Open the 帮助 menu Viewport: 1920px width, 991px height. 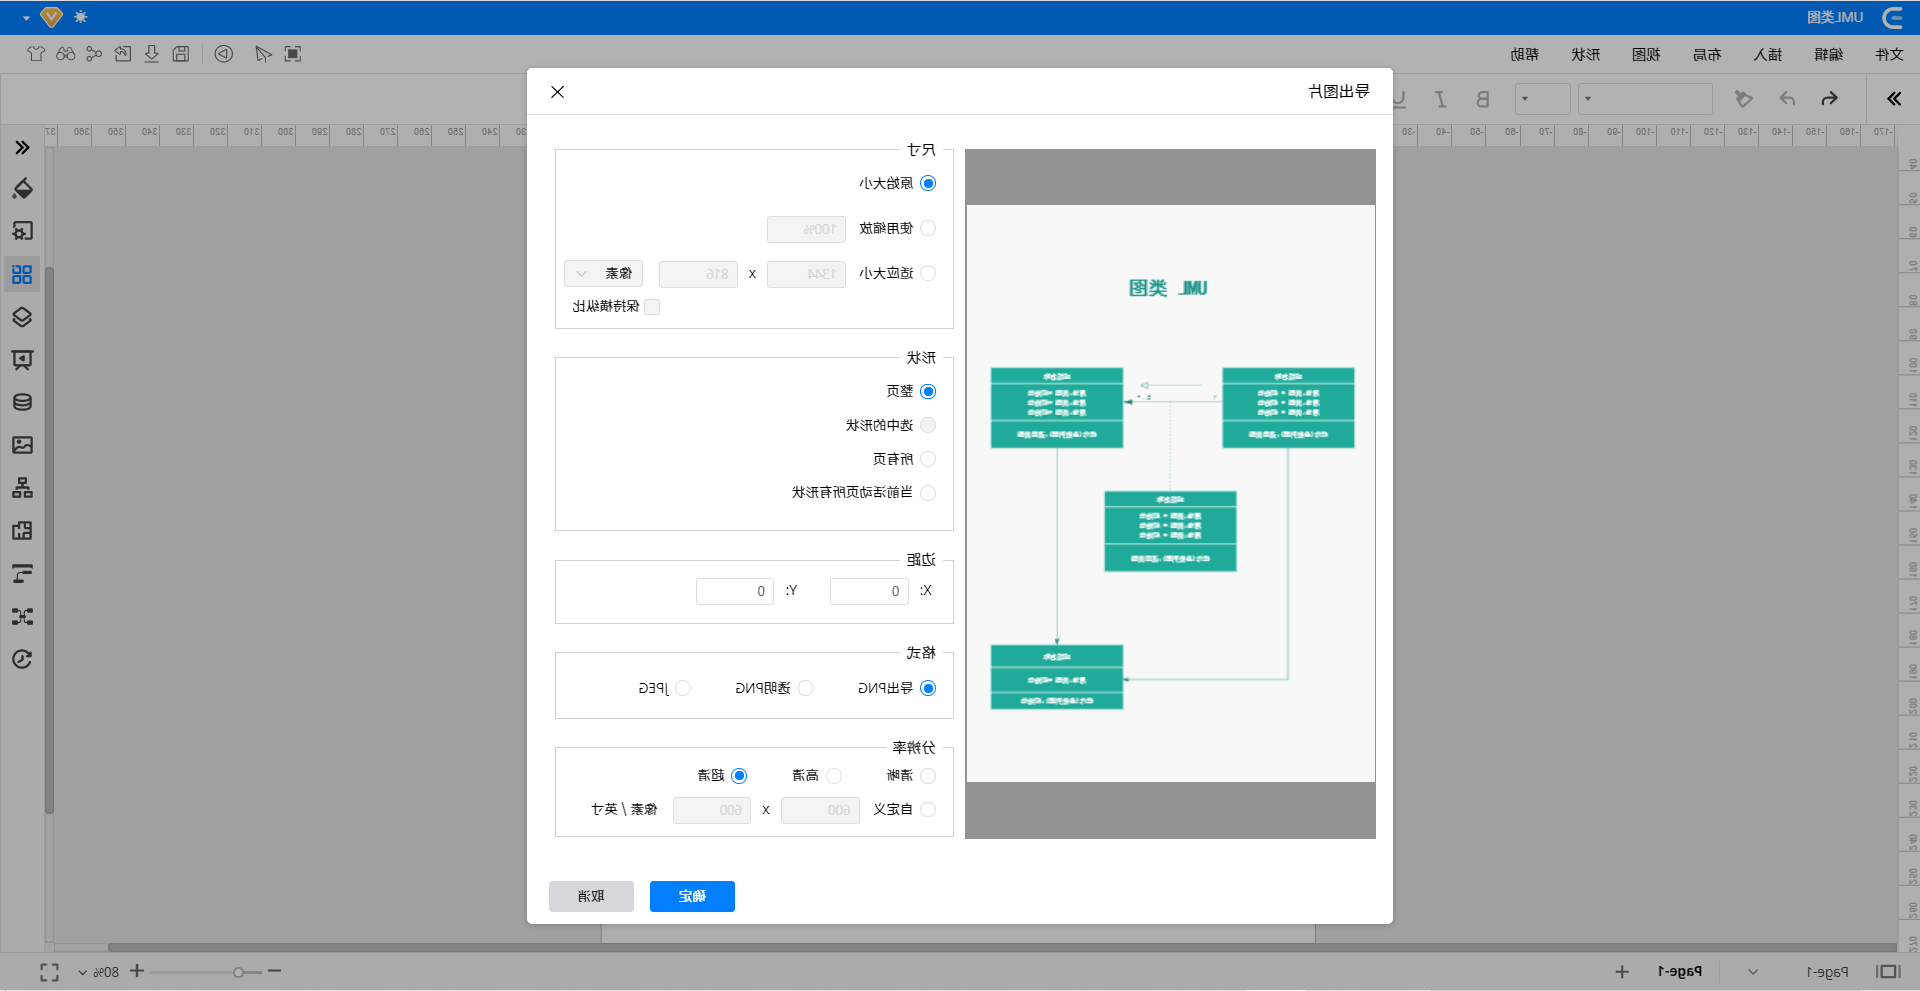1525,54
